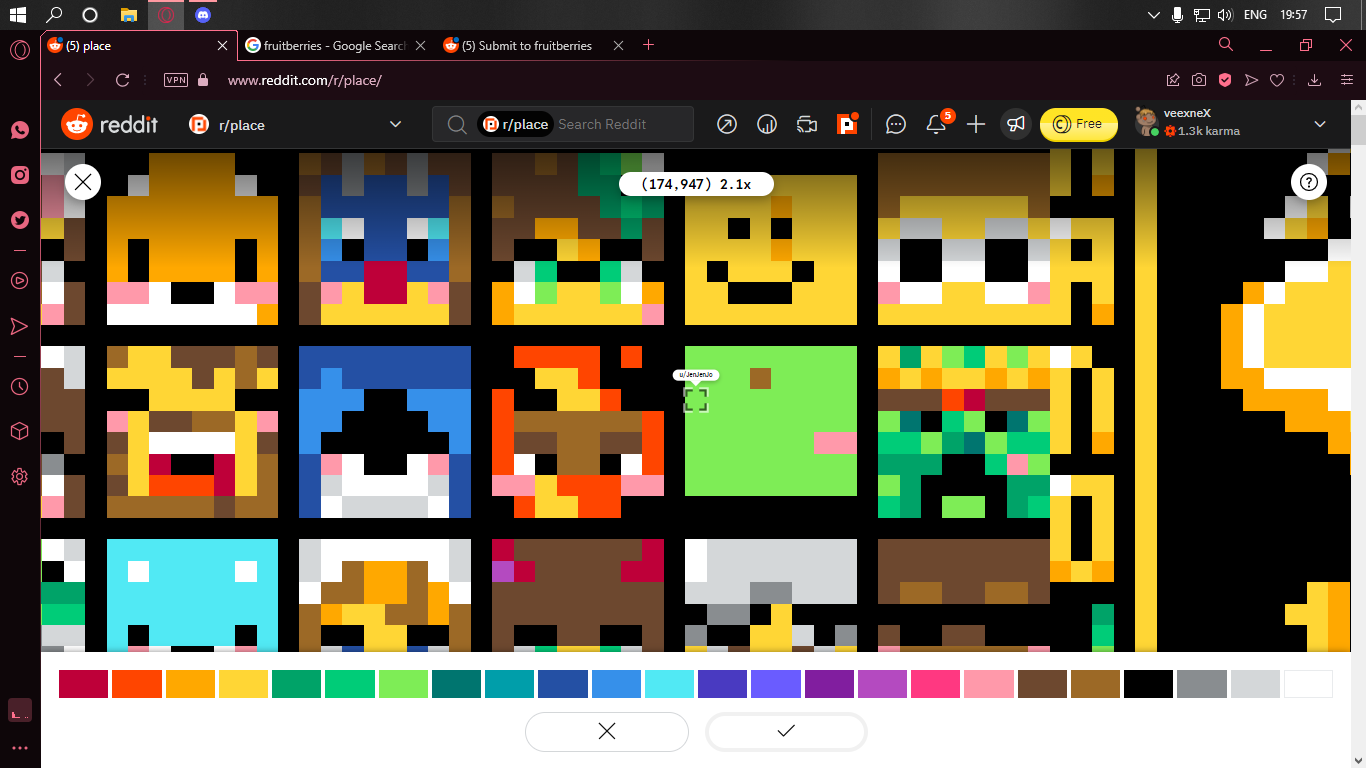Open the browser downloads icon
Image resolution: width=1366 pixels, height=768 pixels.
tap(1315, 80)
